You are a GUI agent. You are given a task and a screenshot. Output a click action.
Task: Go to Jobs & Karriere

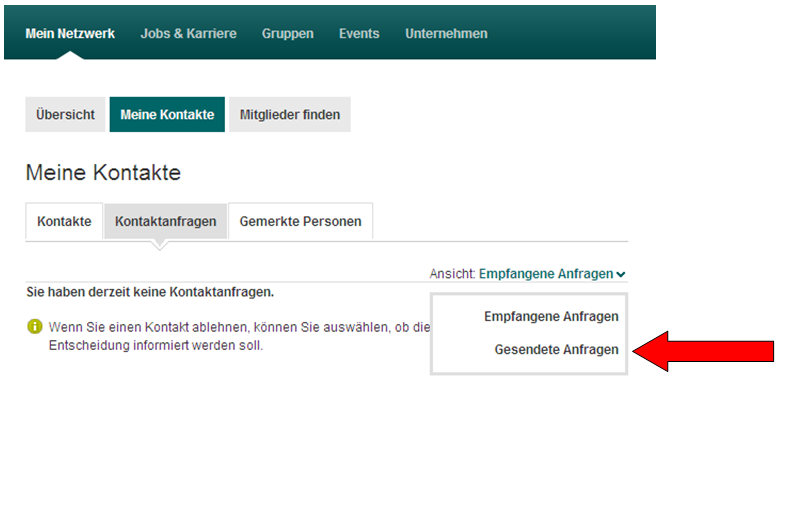(x=188, y=34)
